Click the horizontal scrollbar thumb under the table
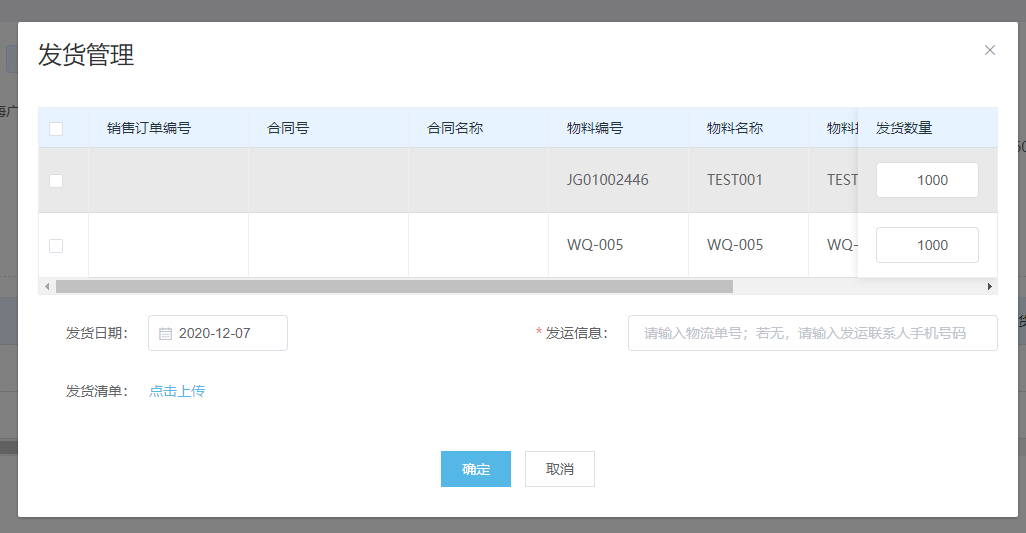Image resolution: width=1026 pixels, height=533 pixels. [x=394, y=286]
